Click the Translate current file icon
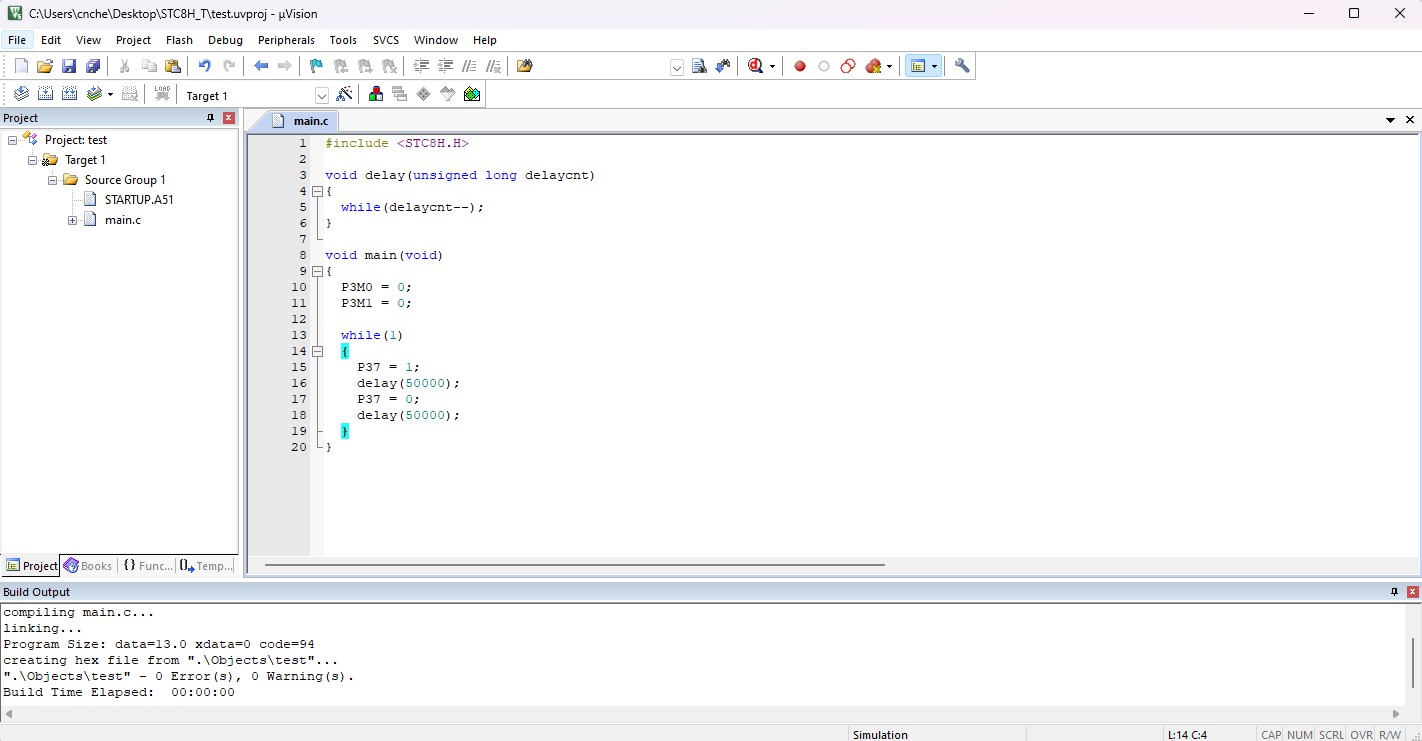Screen dimensions: 1422x741 [21, 94]
